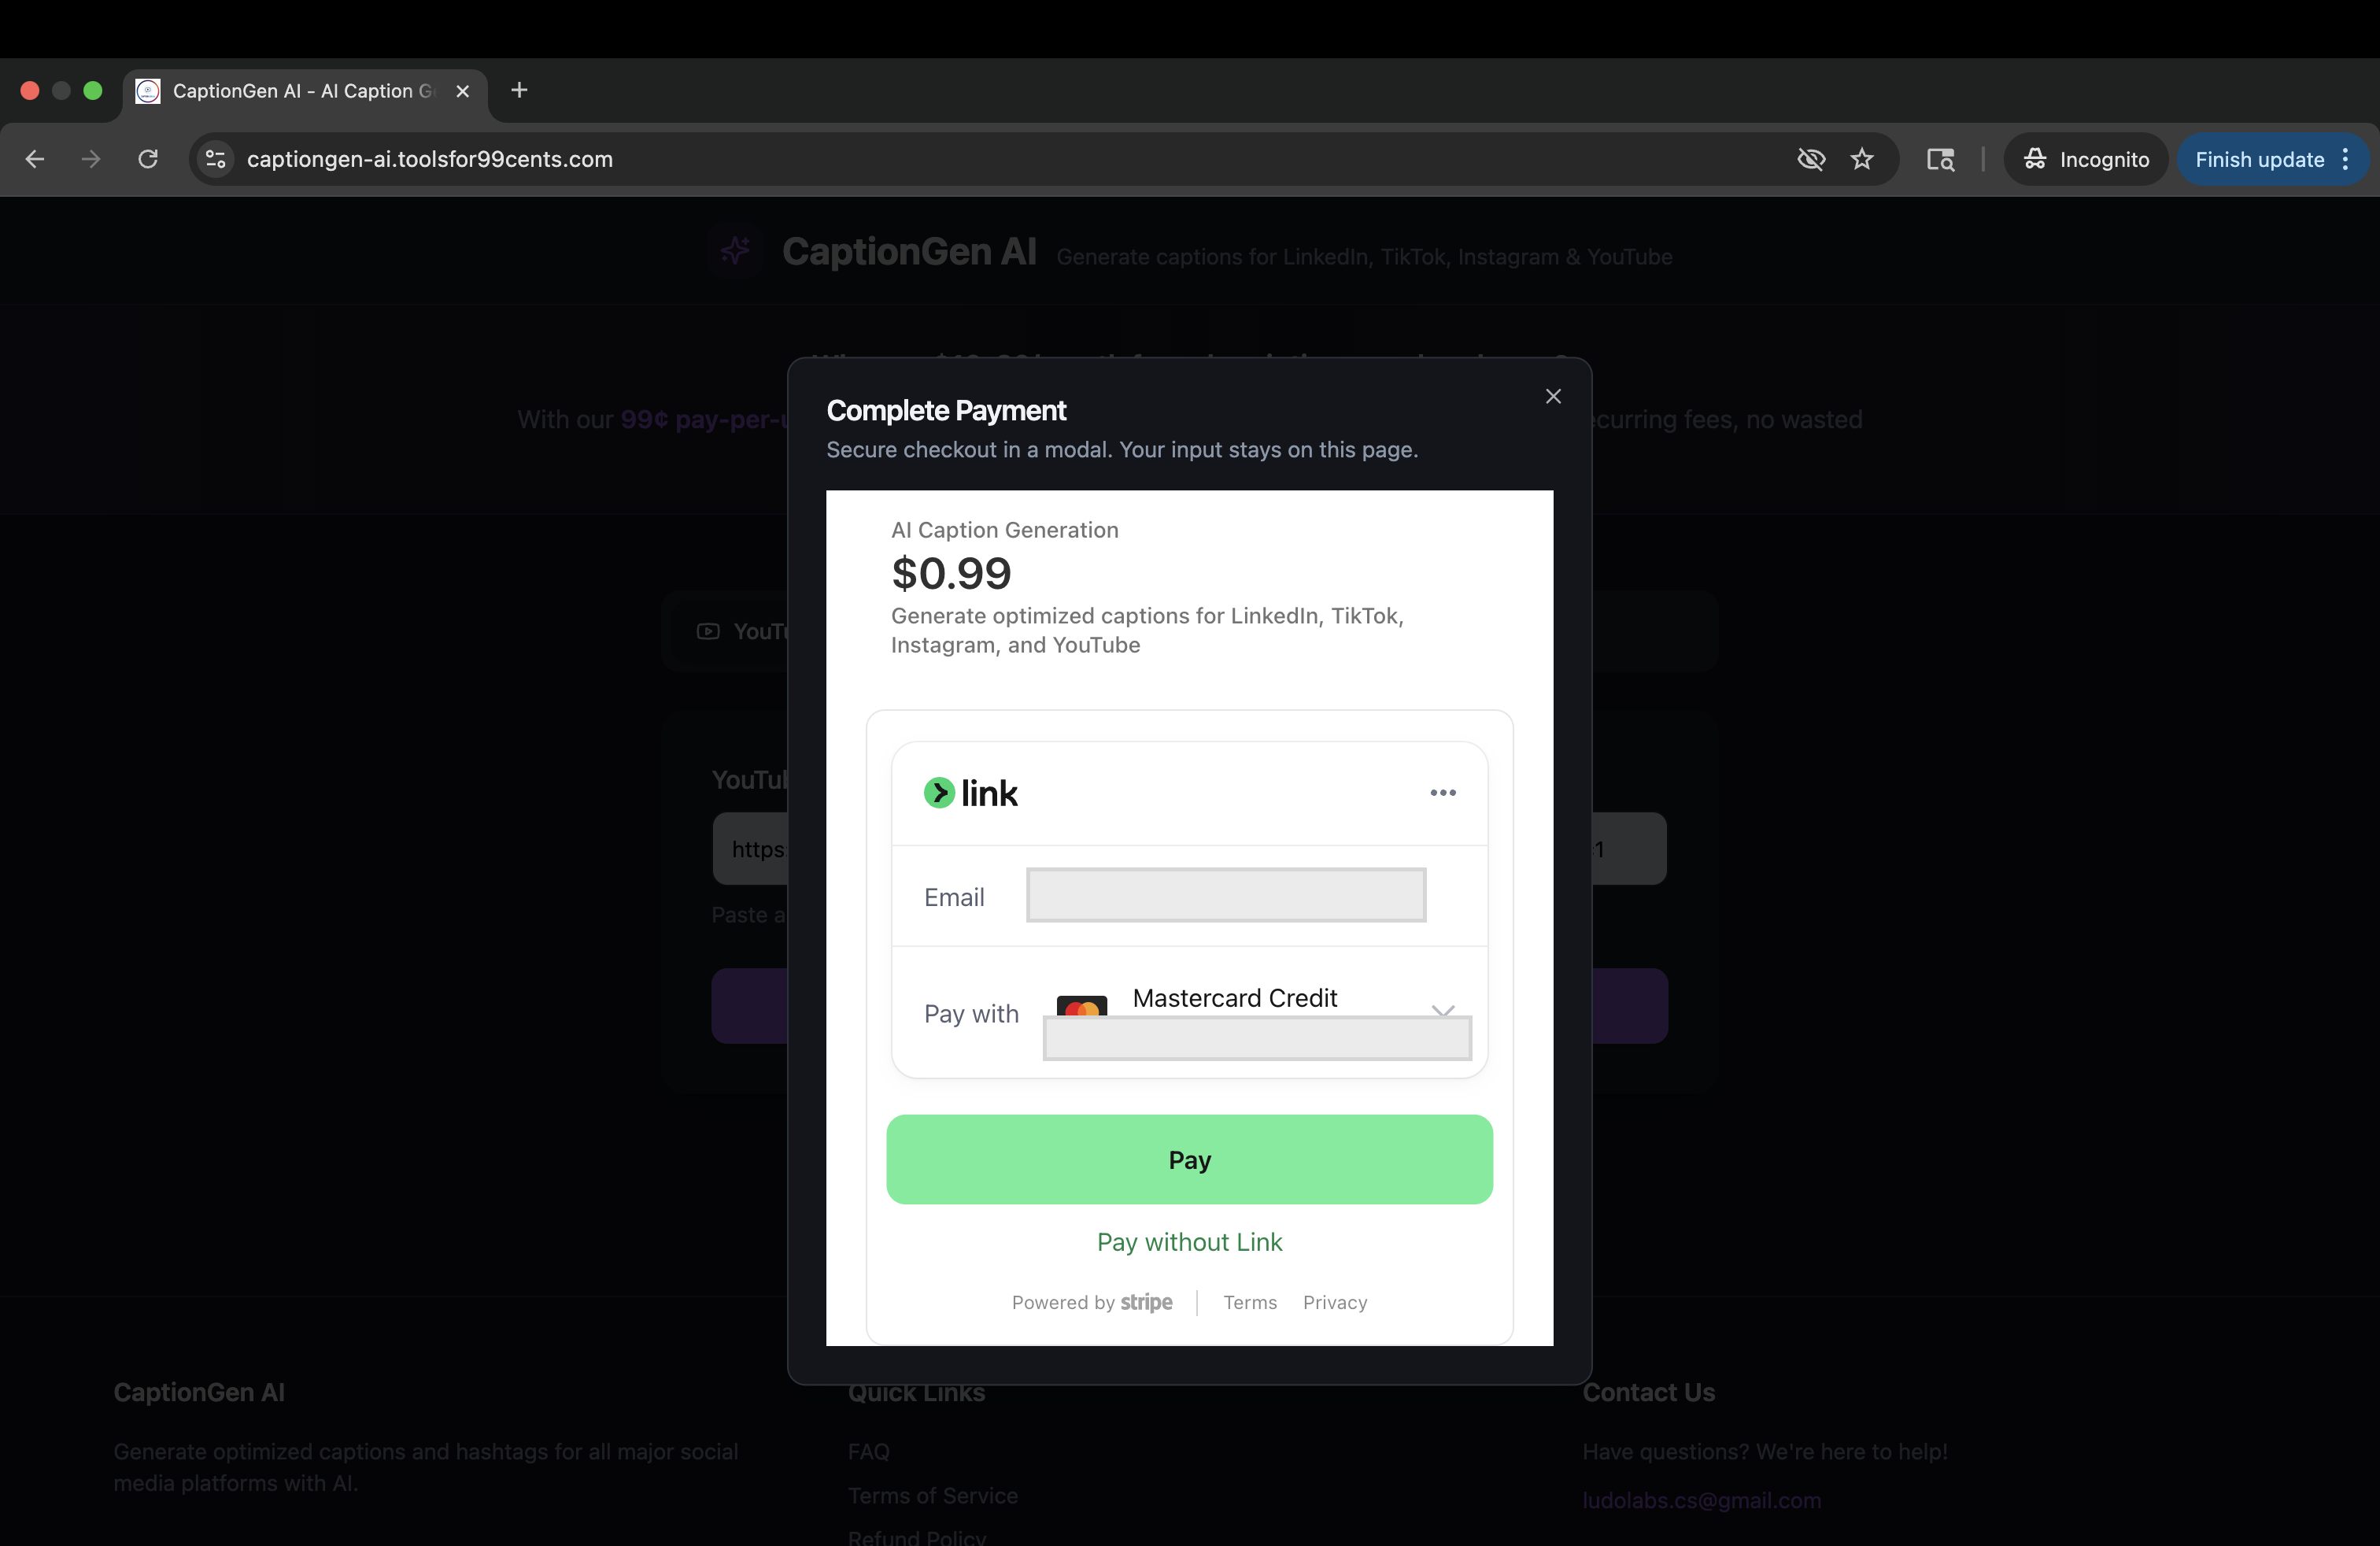The image size is (2380, 1546).
Task: Open a new browser tab
Action: (519, 90)
